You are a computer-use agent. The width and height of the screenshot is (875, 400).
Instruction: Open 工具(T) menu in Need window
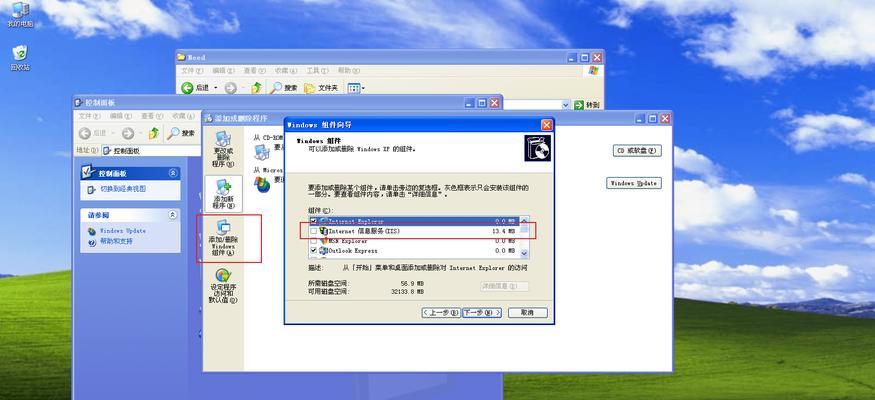coord(316,71)
